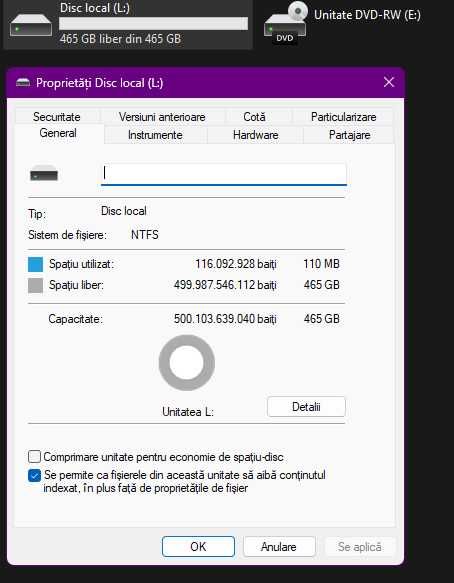Click the 116.092.928 baiți value
This screenshot has height=583, width=454.
coord(236,264)
